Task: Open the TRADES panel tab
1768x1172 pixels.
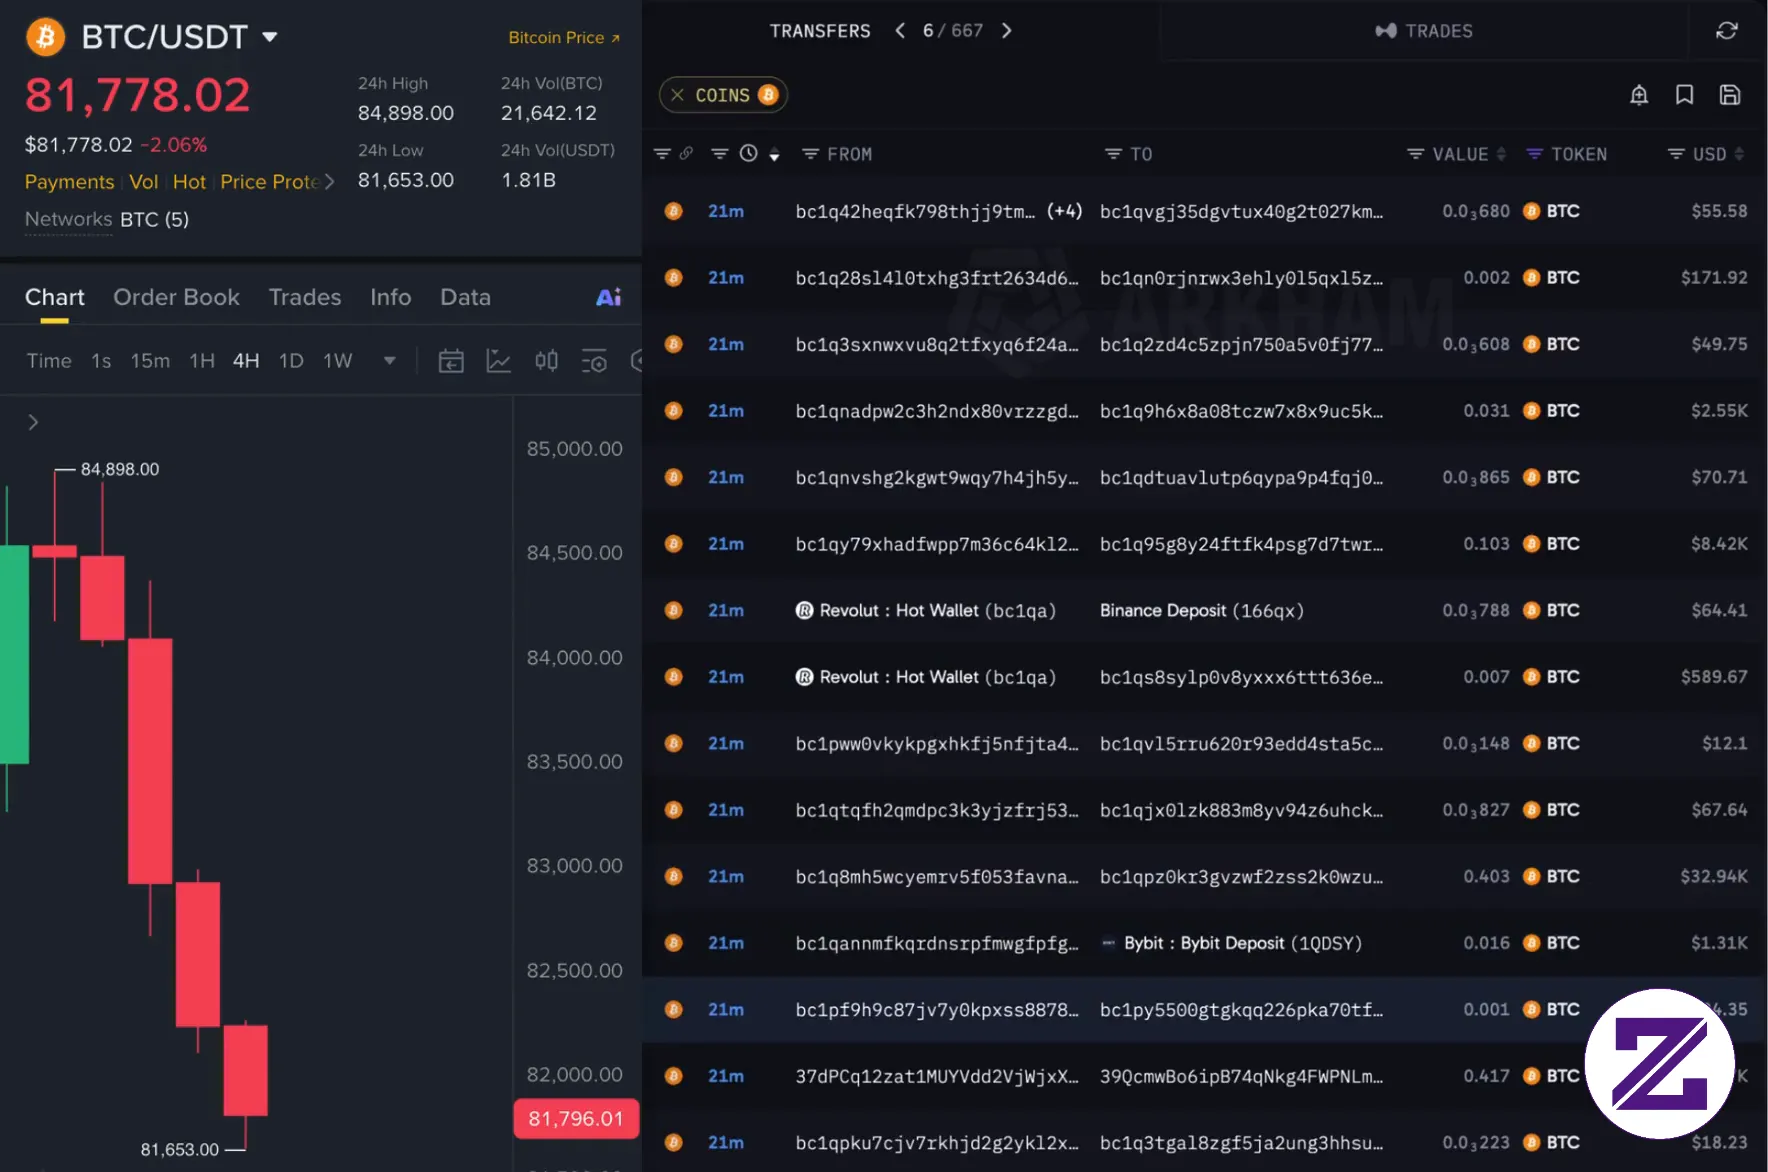Action: click(x=1424, y=31)
